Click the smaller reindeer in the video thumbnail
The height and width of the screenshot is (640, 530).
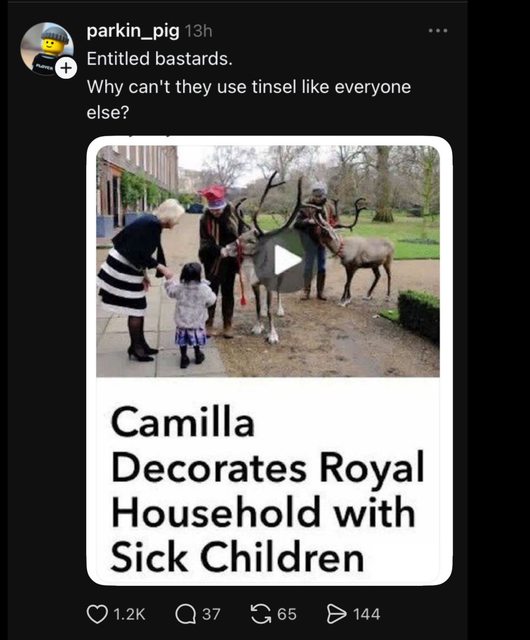[x=357, y=253]
